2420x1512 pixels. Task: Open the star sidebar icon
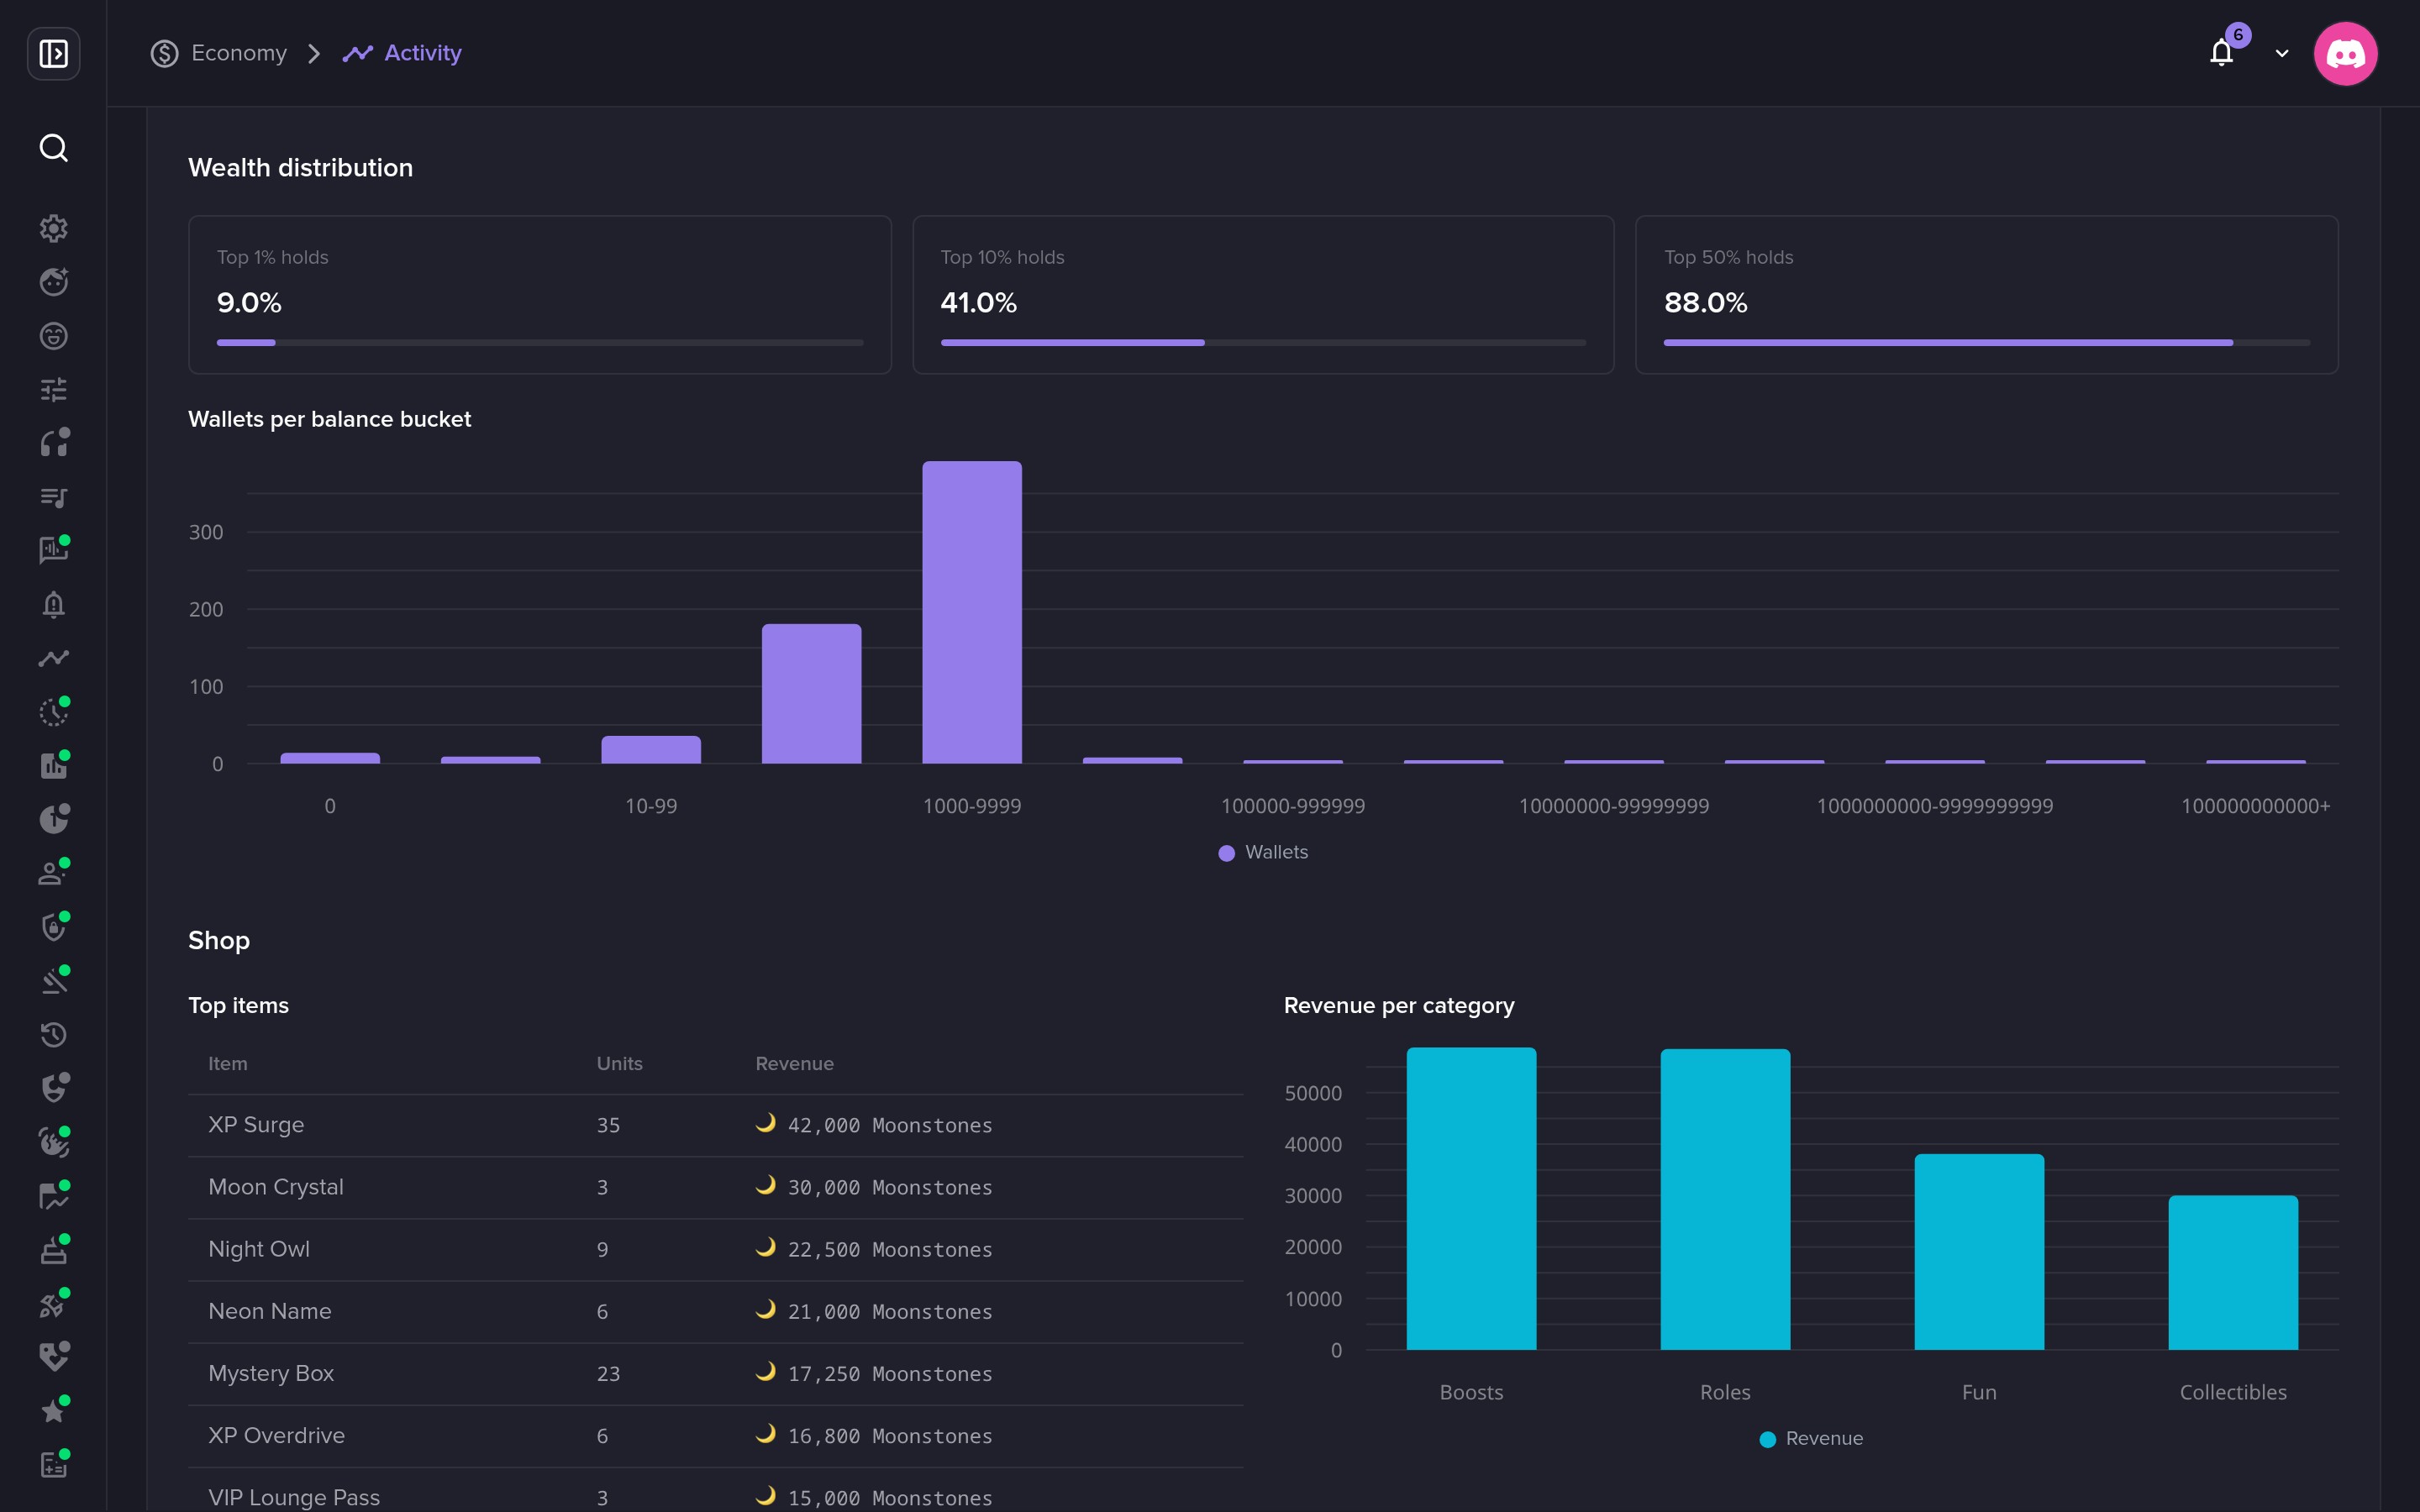(53, 1411)
